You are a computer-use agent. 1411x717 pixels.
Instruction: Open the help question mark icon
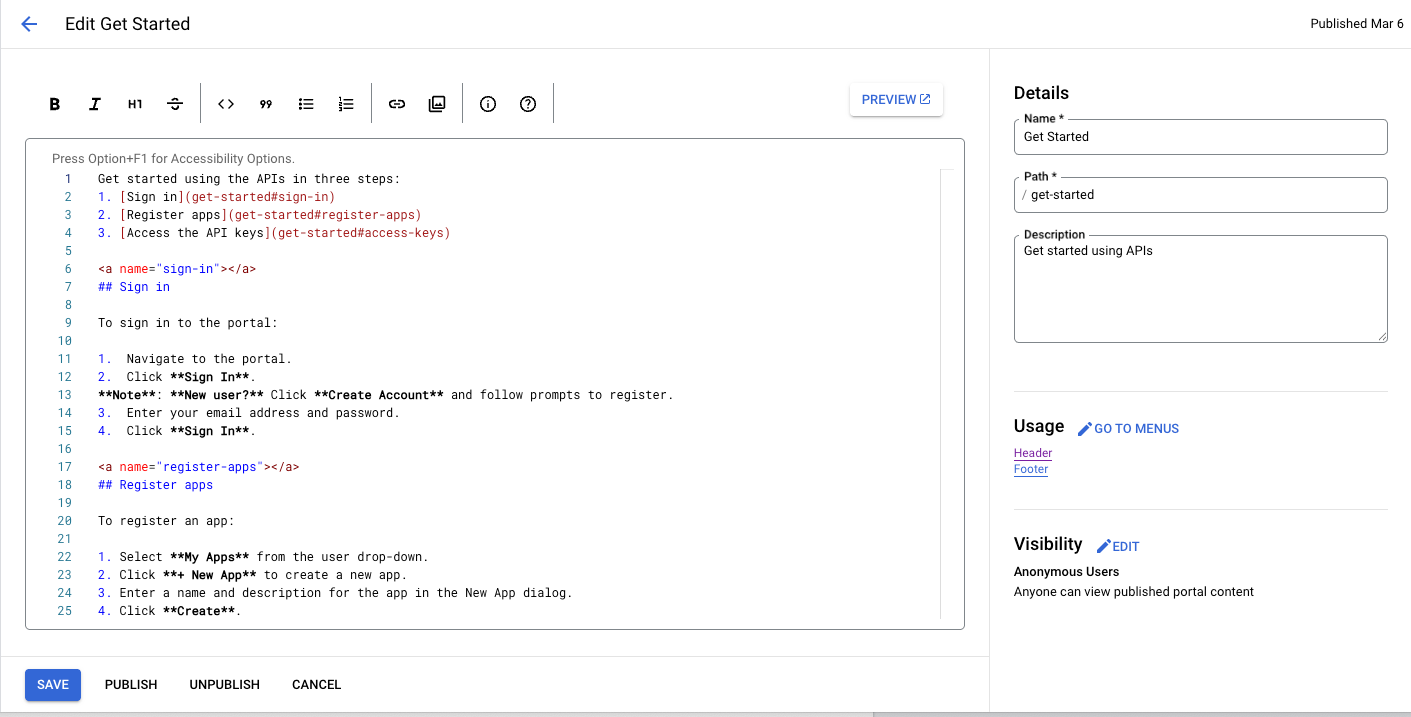[x=528, y=104]
